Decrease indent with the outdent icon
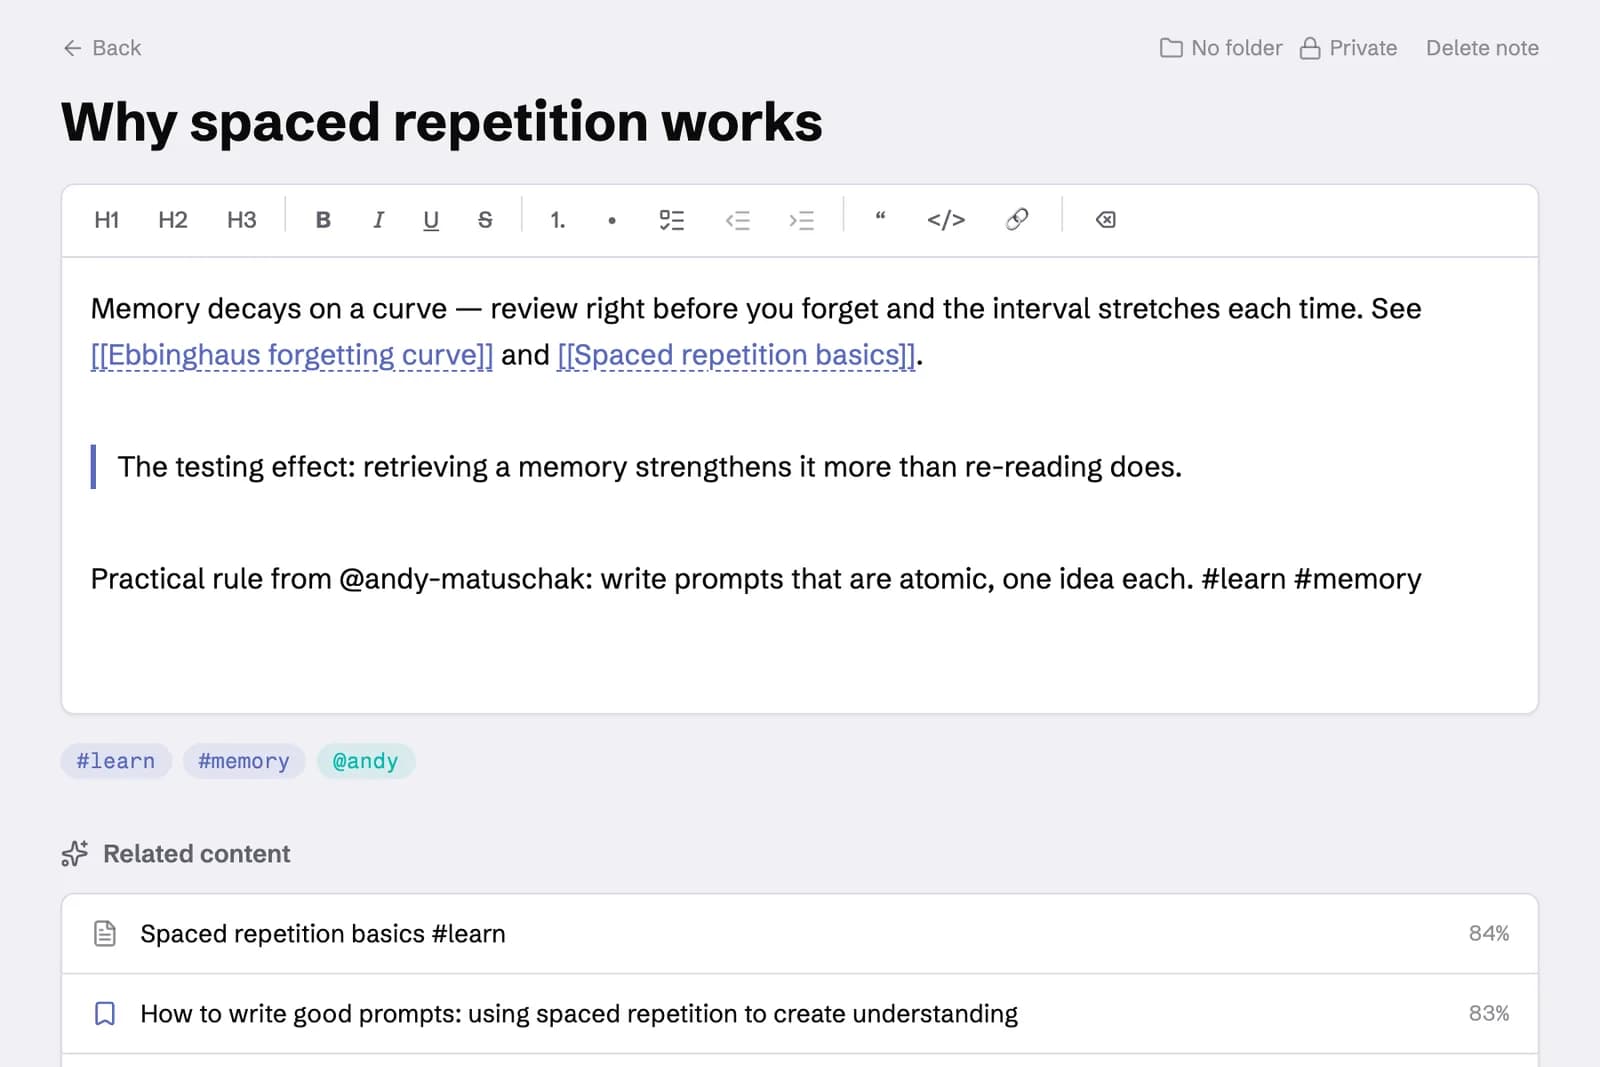The image size is (1600, 1067). coord(738,220)
